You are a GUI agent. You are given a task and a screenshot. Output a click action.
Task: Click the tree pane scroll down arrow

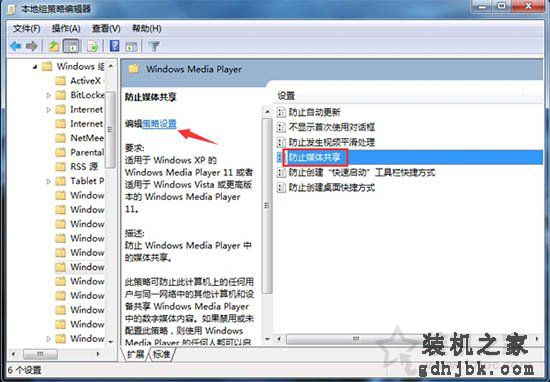(110, 342)
